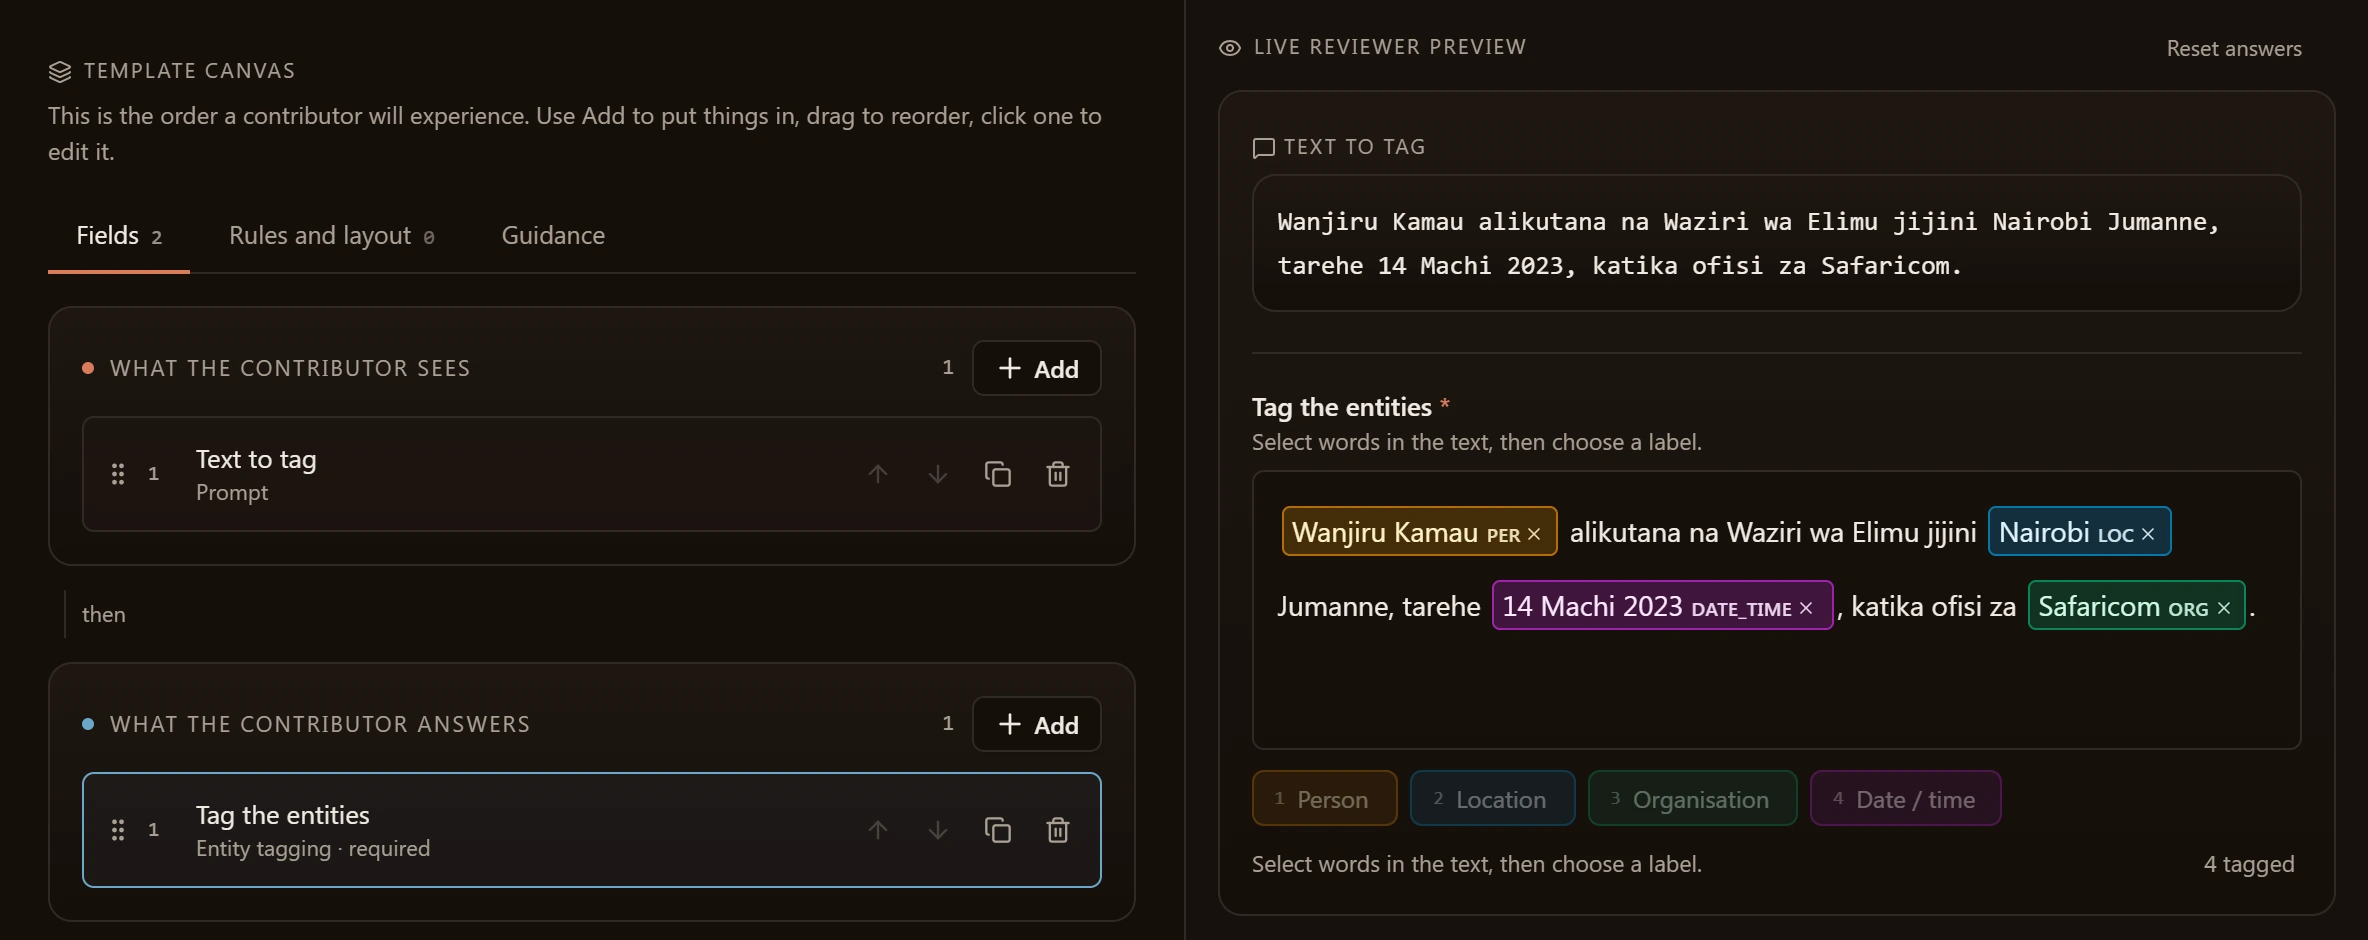The height and width of the screenshot is (940, 2368).
Task: Remove the DATE_TIME tag from 14 Machi 2023
Action: coord(1806,608)
